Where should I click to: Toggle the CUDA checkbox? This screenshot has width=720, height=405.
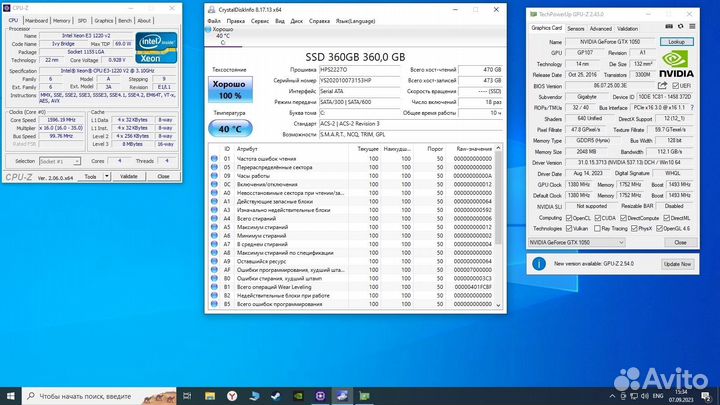coord(598,218)
